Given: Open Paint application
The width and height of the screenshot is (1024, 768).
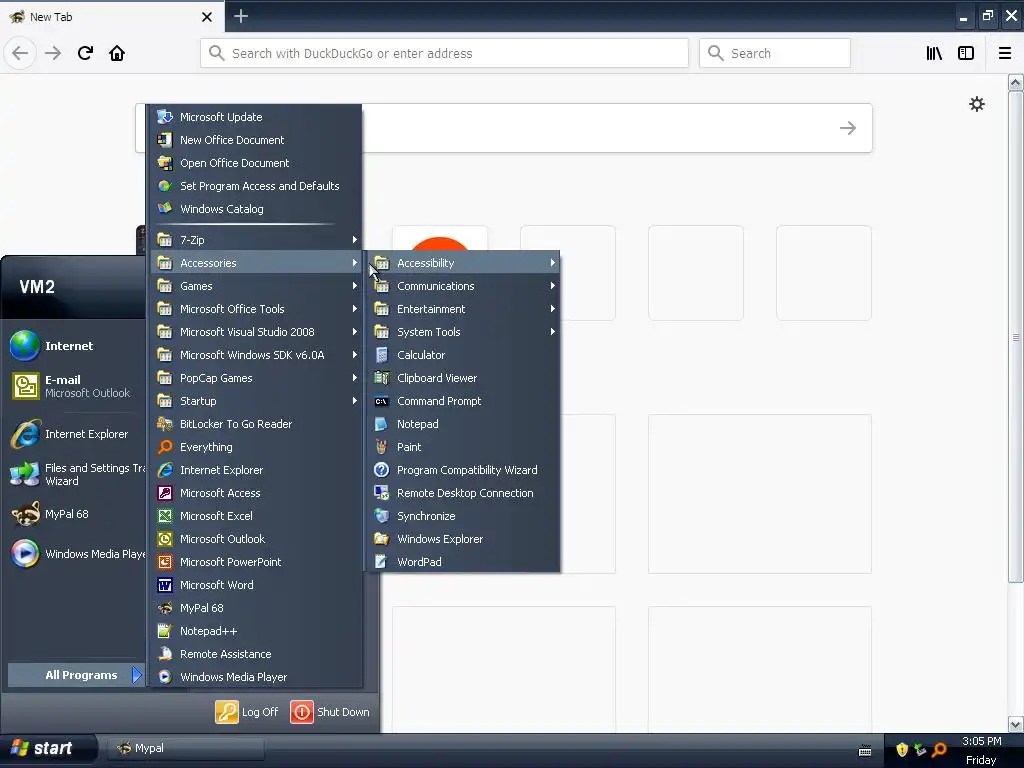Looking at the screenshot, I should click(x=464, y=447).
